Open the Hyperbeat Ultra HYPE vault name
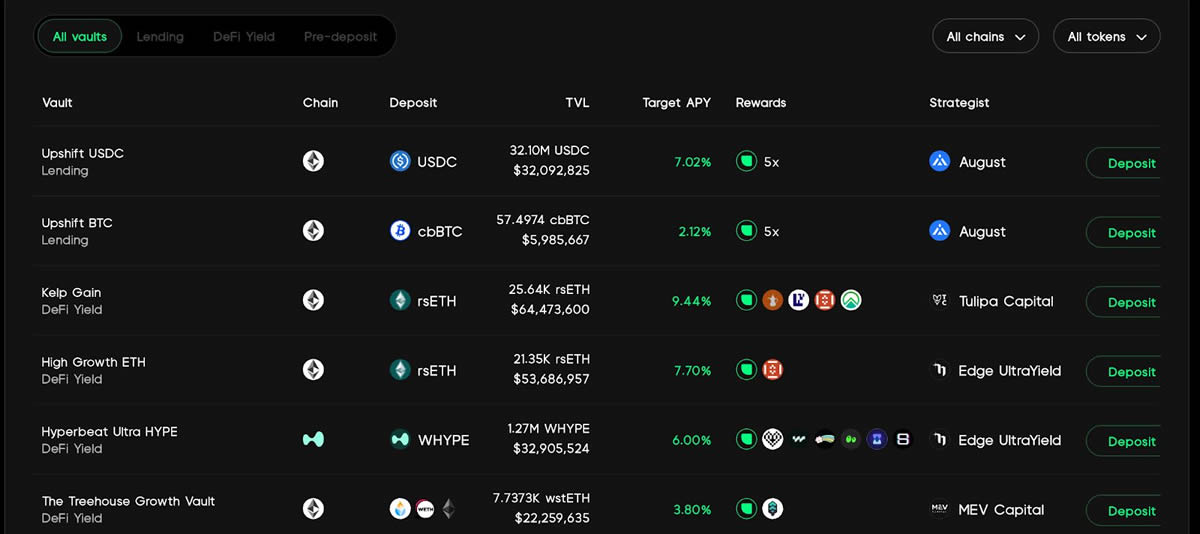The image size is (1200, 534). point(109,431)
